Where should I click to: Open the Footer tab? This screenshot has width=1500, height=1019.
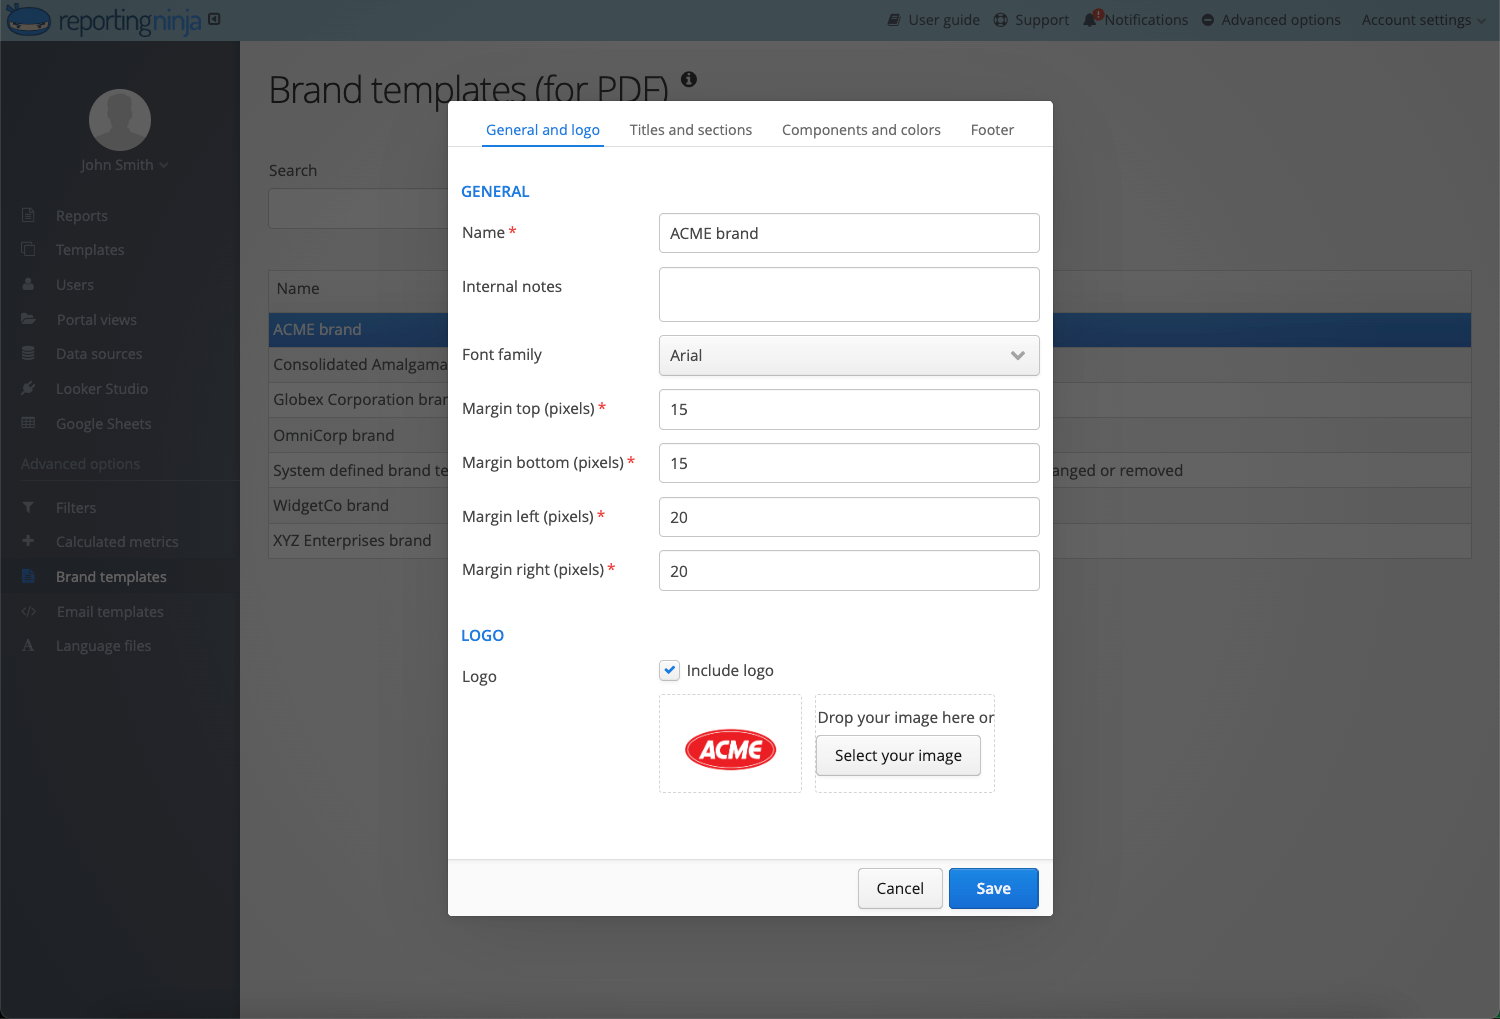coord(991,129)
